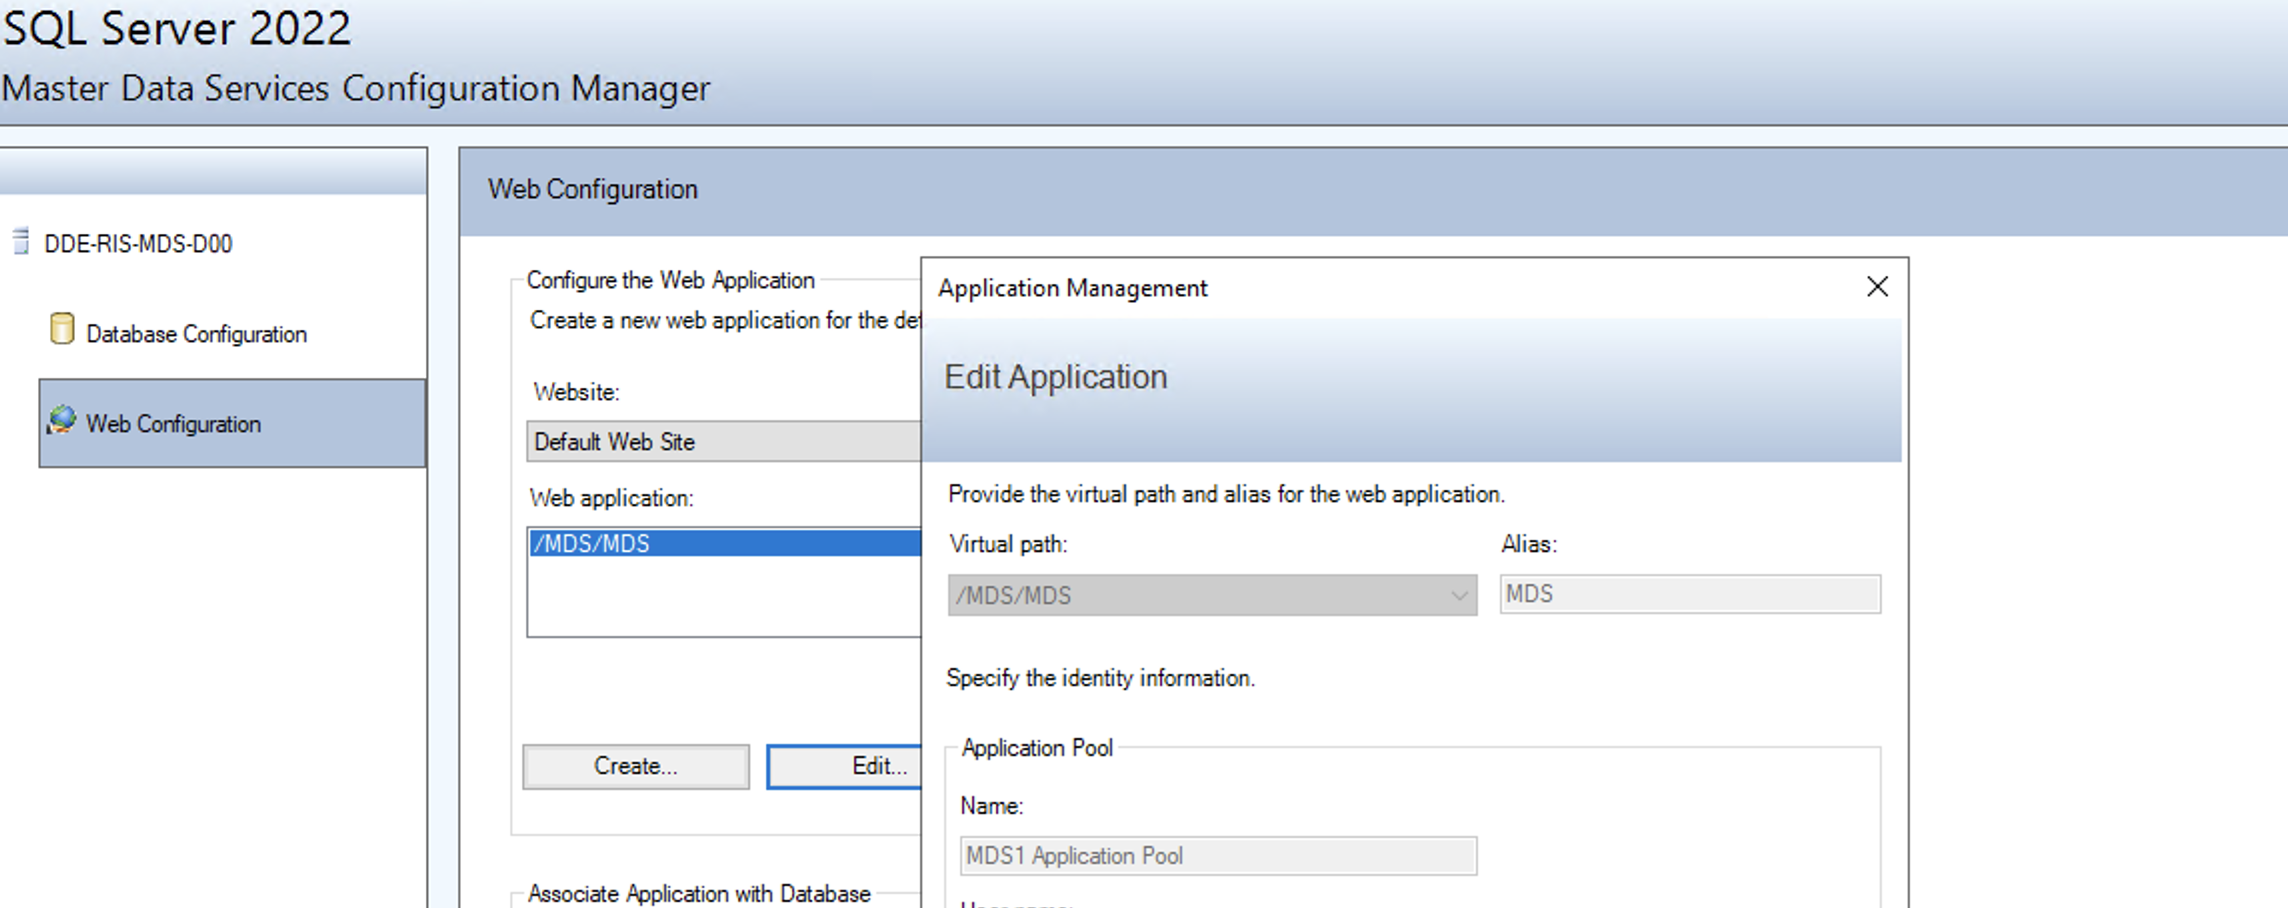Click the Name: label in Application Pool
The image size is (2288, 908).
992,806
